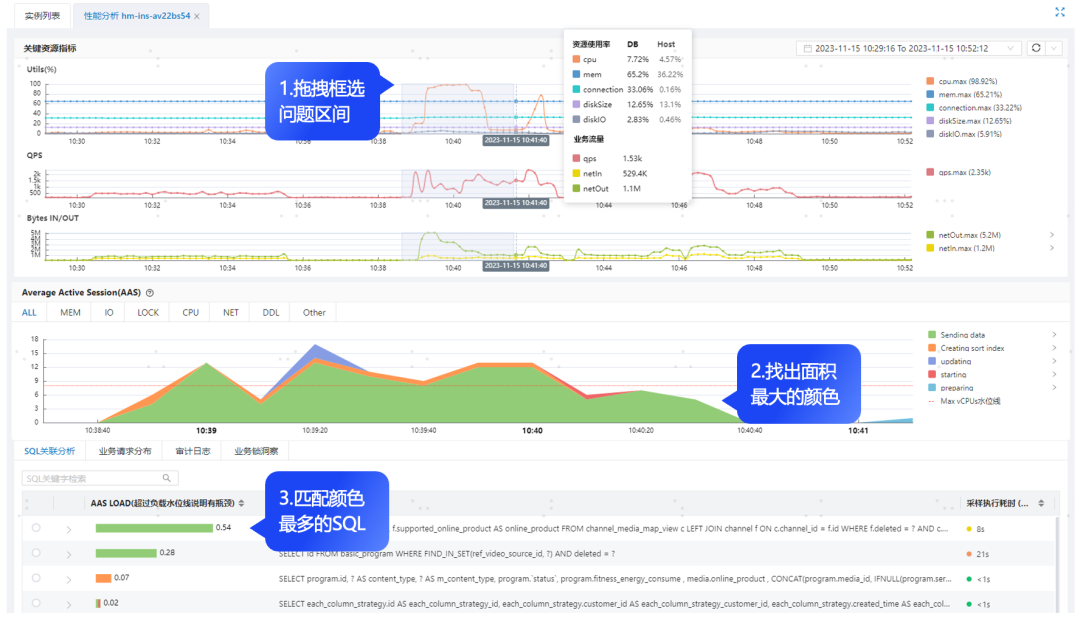Open the SQL关联分析 tab
This screenshot has width=1080, height=619.
pyautogui.click(x=50, y=451)
